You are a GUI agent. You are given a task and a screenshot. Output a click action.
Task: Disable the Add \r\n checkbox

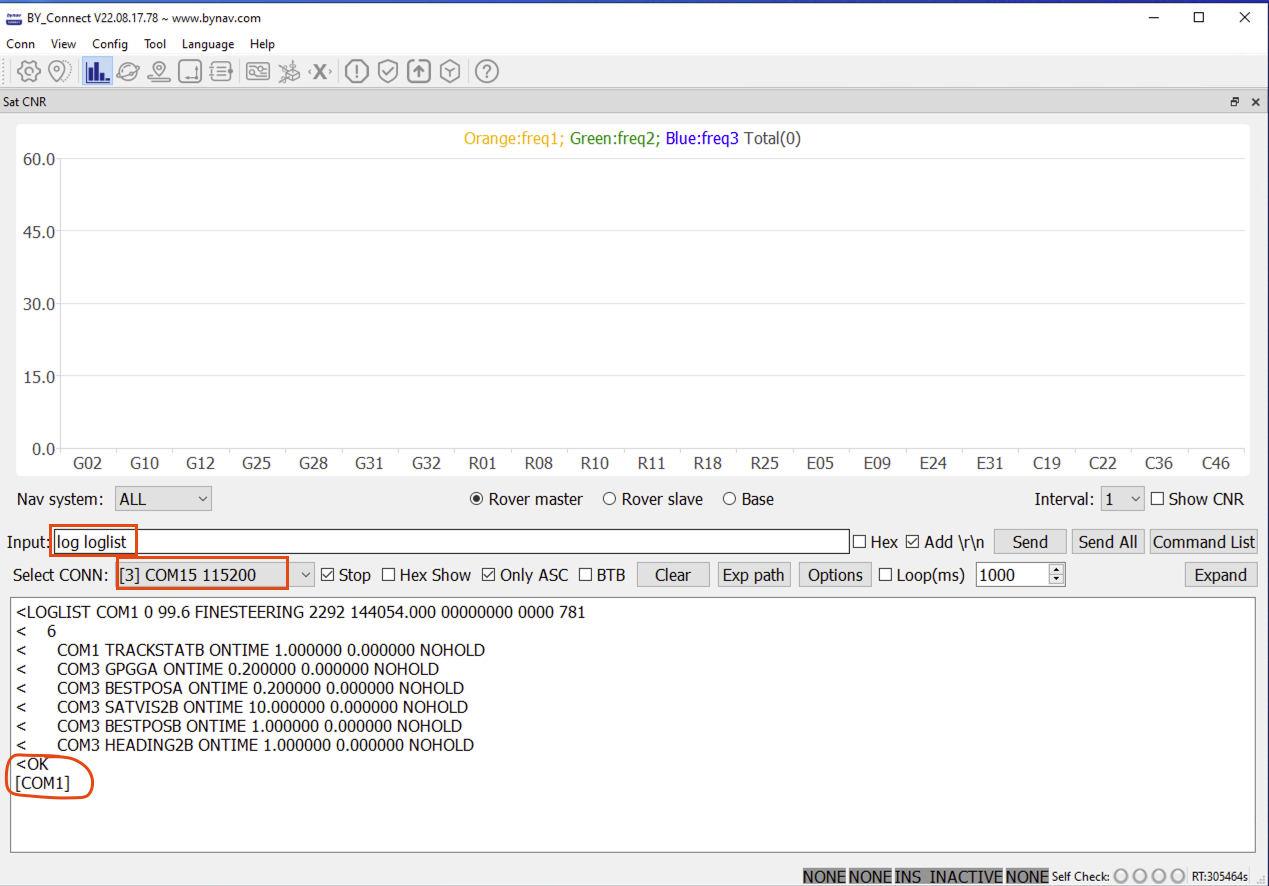(x=910, y=541)
